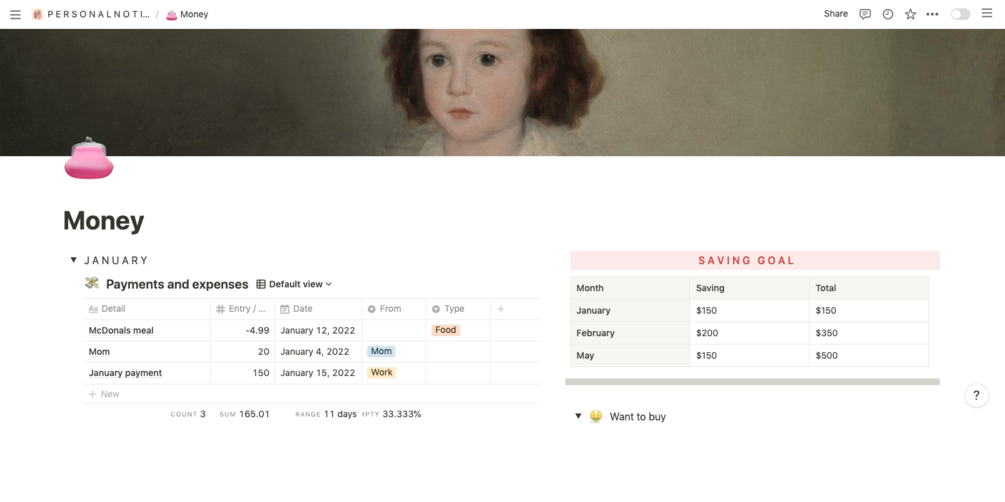Open the 33.333% empty calculation

point(392,414)
